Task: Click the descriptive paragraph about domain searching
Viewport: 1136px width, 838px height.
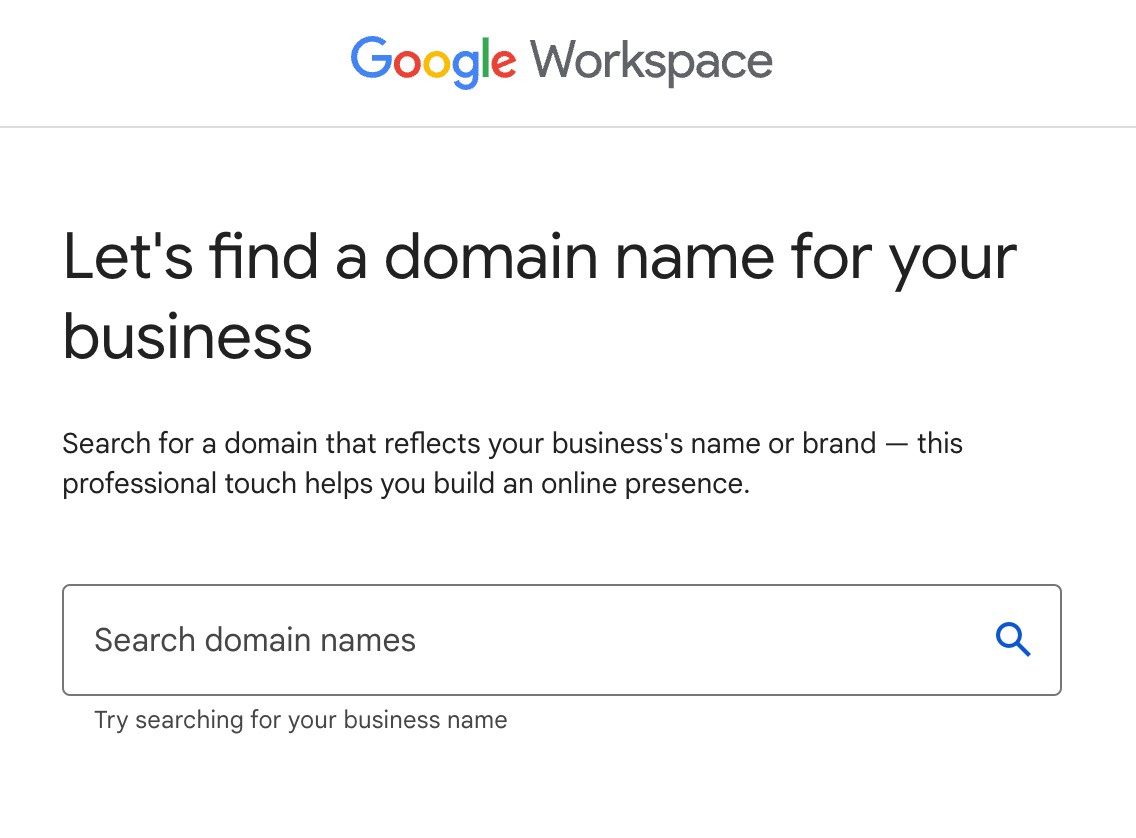Action: click(512, 462)
